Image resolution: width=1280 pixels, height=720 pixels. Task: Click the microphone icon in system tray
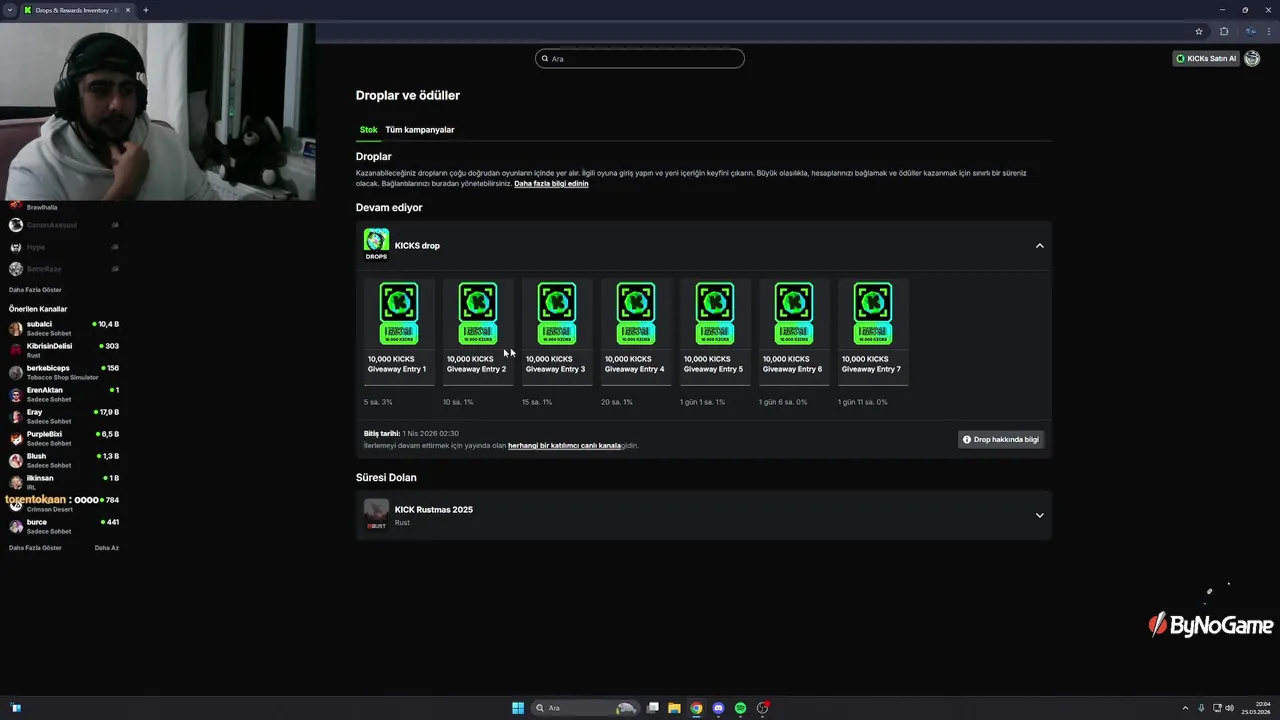click(x=1201, y=708)
